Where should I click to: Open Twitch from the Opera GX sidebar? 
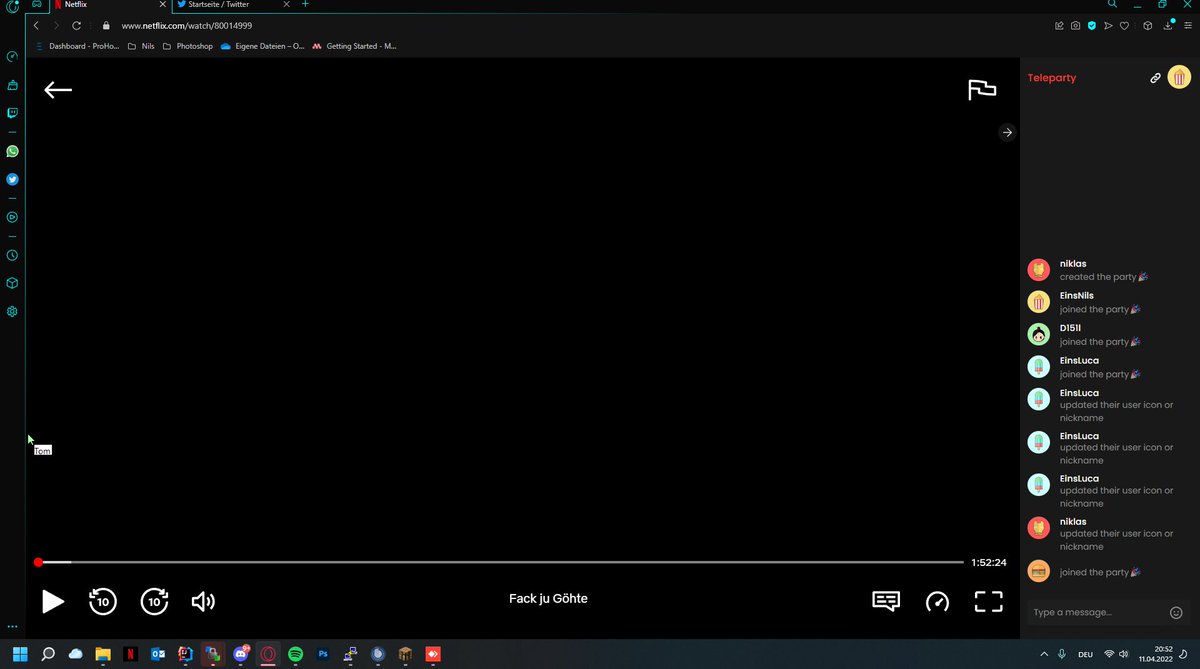[12, 113]
